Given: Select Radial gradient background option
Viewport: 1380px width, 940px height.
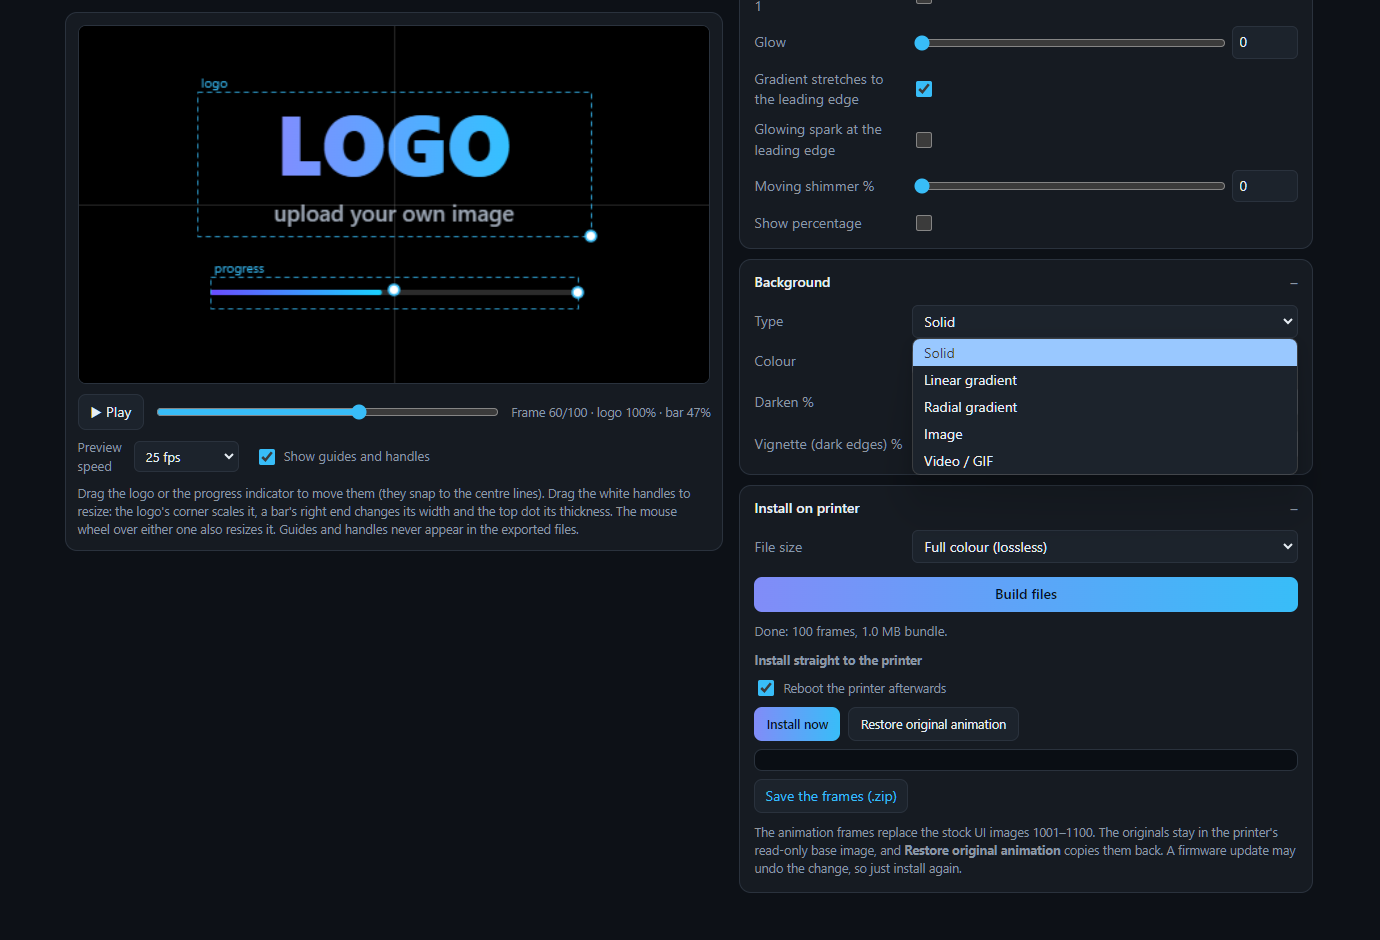Looking at the screenshot, I should (x=1105, y=407).
